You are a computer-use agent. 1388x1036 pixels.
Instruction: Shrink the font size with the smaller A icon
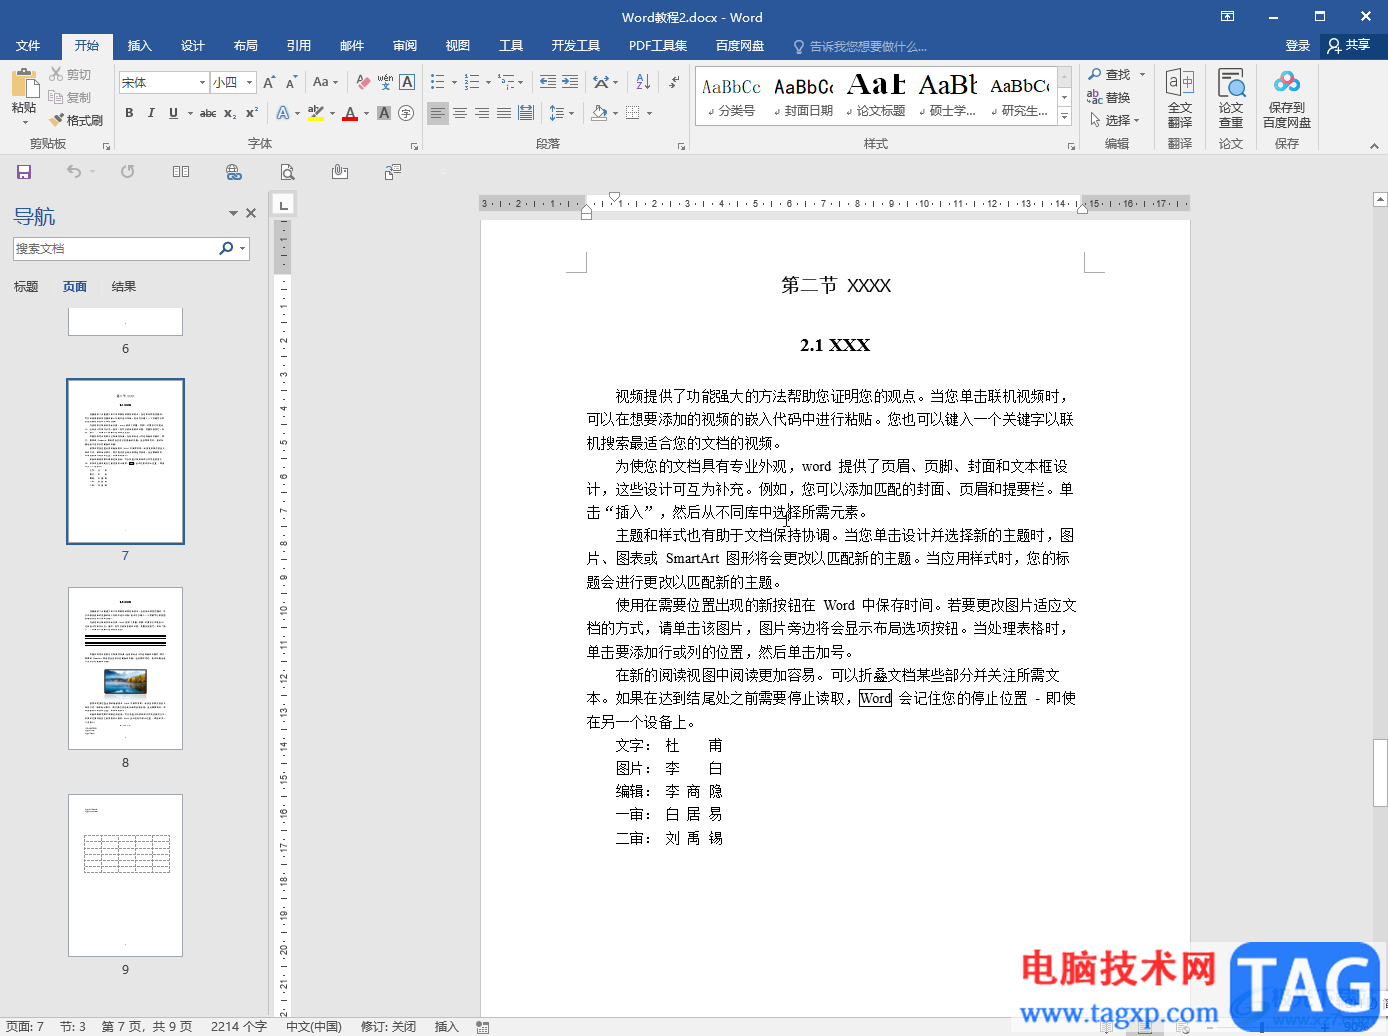click(291, 82)
